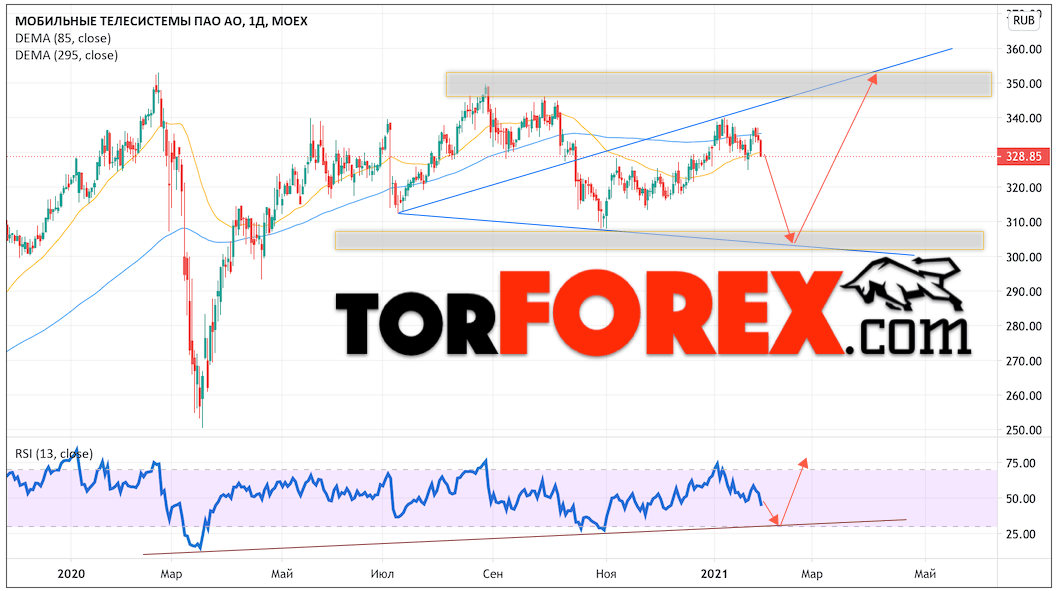Click the 340.00 price axis label
This screenshot has height=591, width=1058.
point(1024,118)
